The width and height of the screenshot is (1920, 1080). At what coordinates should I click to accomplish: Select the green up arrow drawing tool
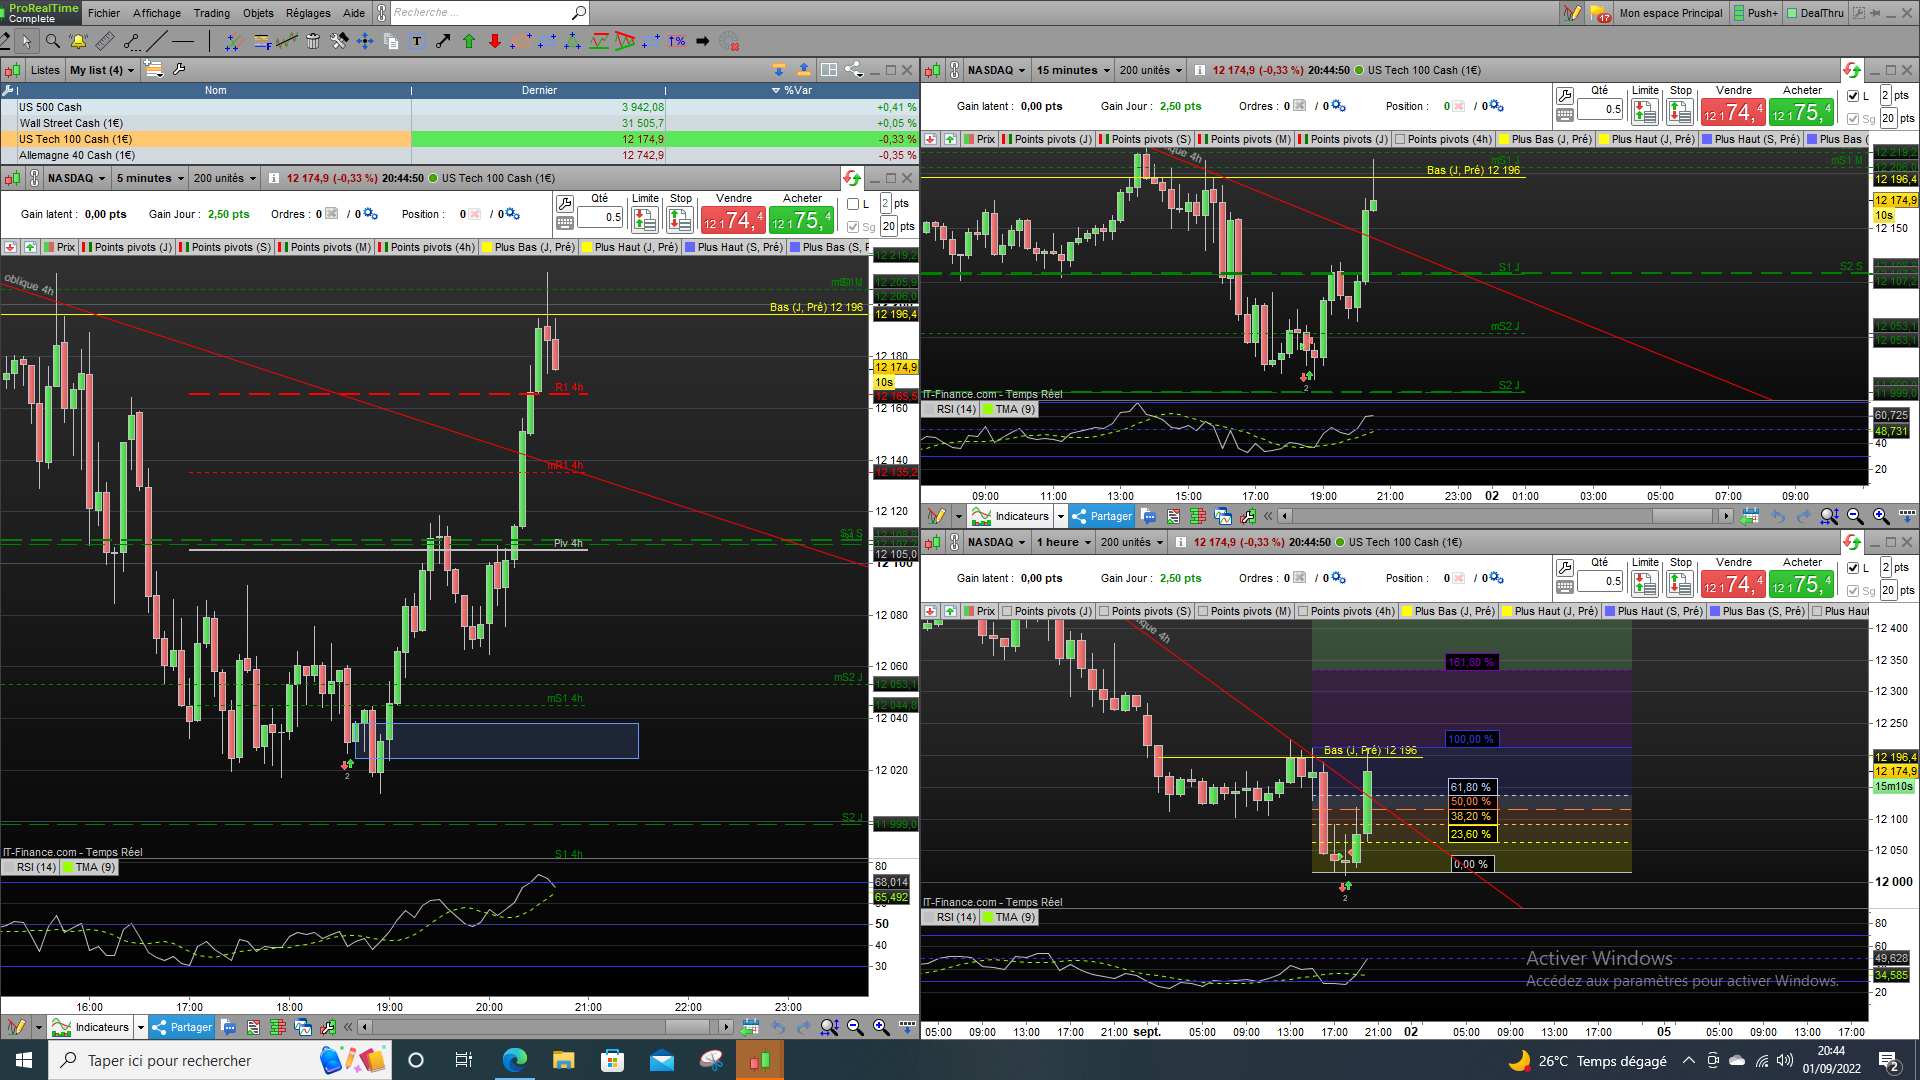pos(469,41)
